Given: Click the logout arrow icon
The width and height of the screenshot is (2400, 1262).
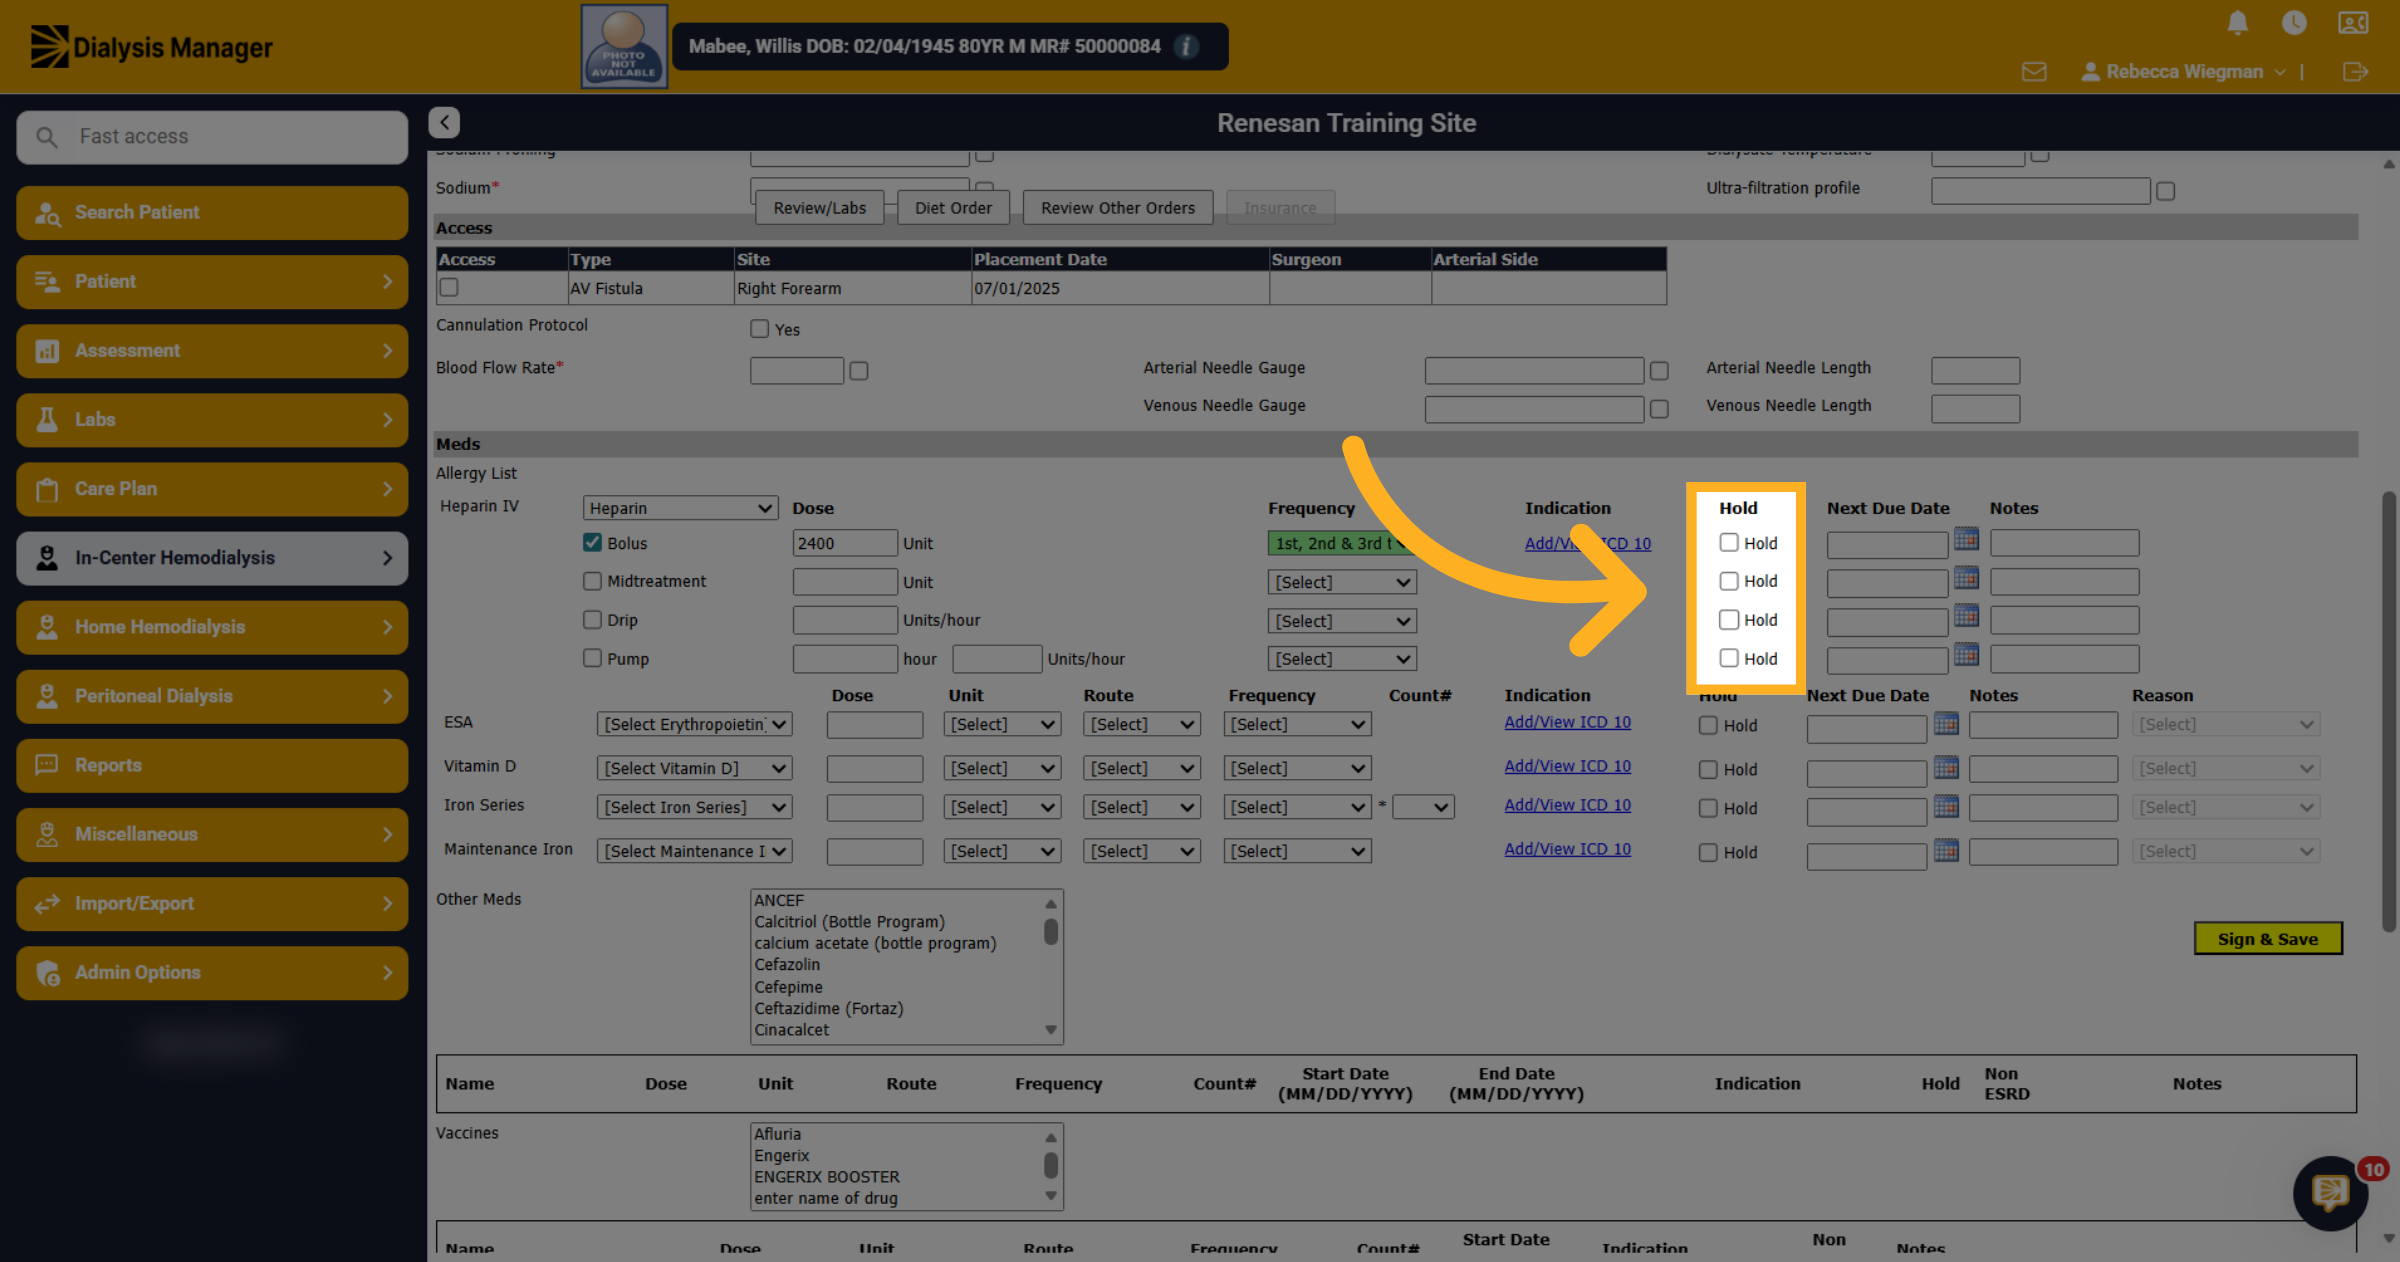Looking at the screenshot, I should coord(2355,72).
